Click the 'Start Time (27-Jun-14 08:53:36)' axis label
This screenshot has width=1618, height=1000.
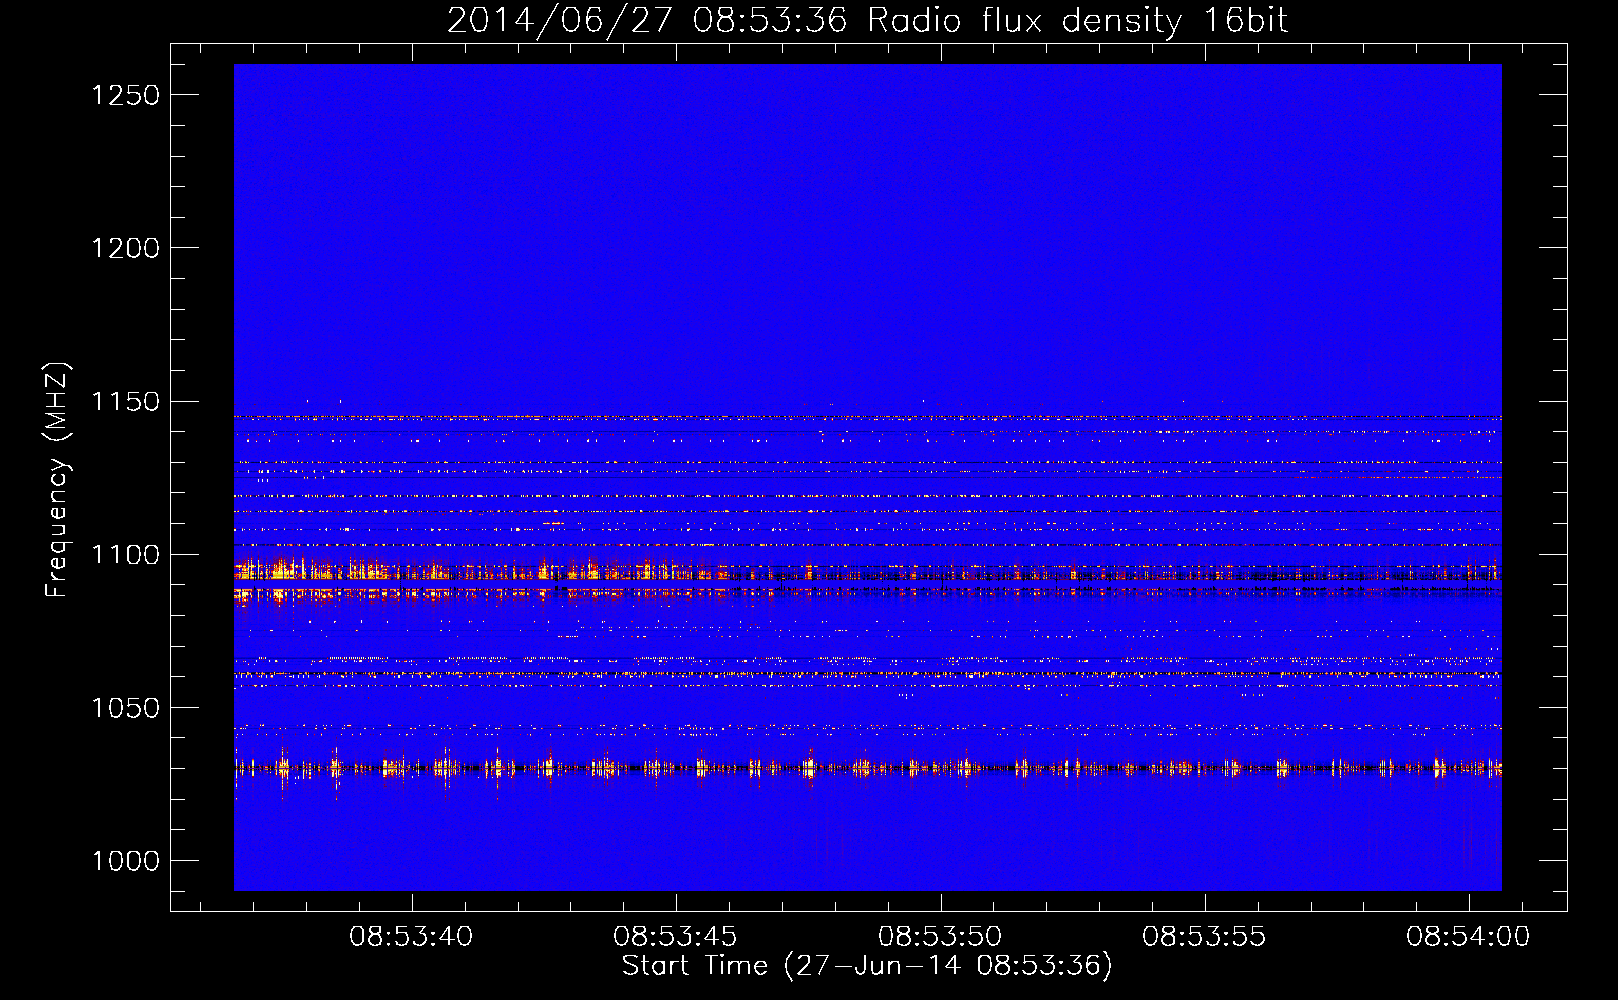pyautogui.click(x=867, y=966)
